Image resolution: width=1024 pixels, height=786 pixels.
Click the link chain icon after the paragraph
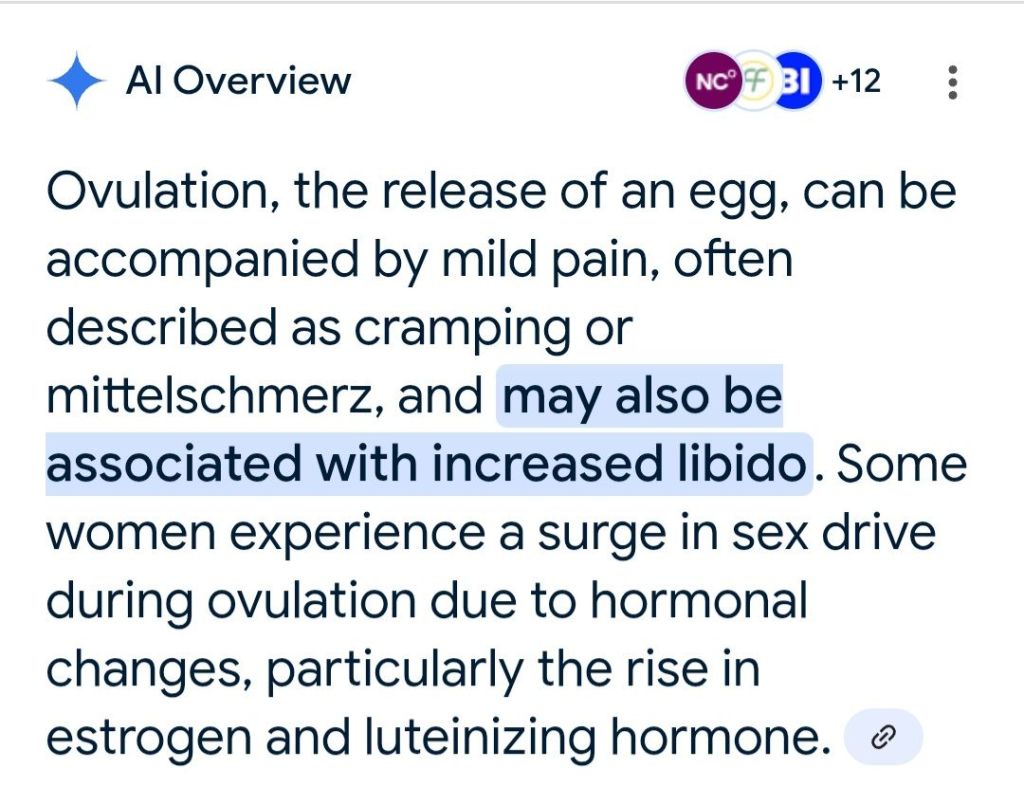(883, 739)
